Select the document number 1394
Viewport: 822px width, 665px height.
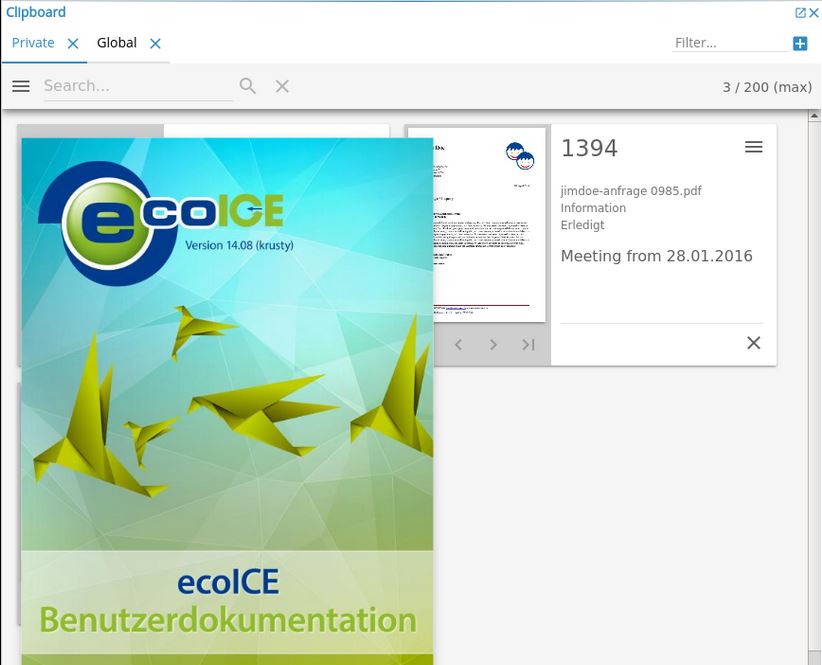point(589,148)
